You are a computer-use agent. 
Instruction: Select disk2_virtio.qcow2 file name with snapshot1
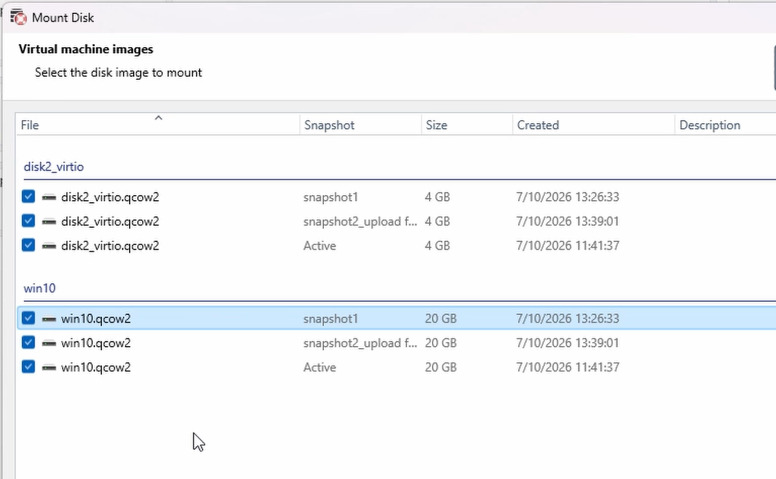click(110, 197)
